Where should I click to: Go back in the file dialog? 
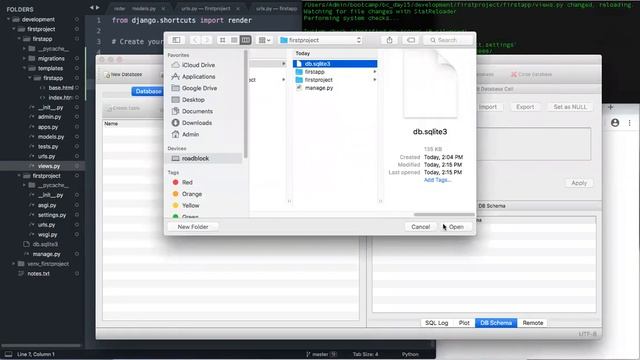pos(195,40)
